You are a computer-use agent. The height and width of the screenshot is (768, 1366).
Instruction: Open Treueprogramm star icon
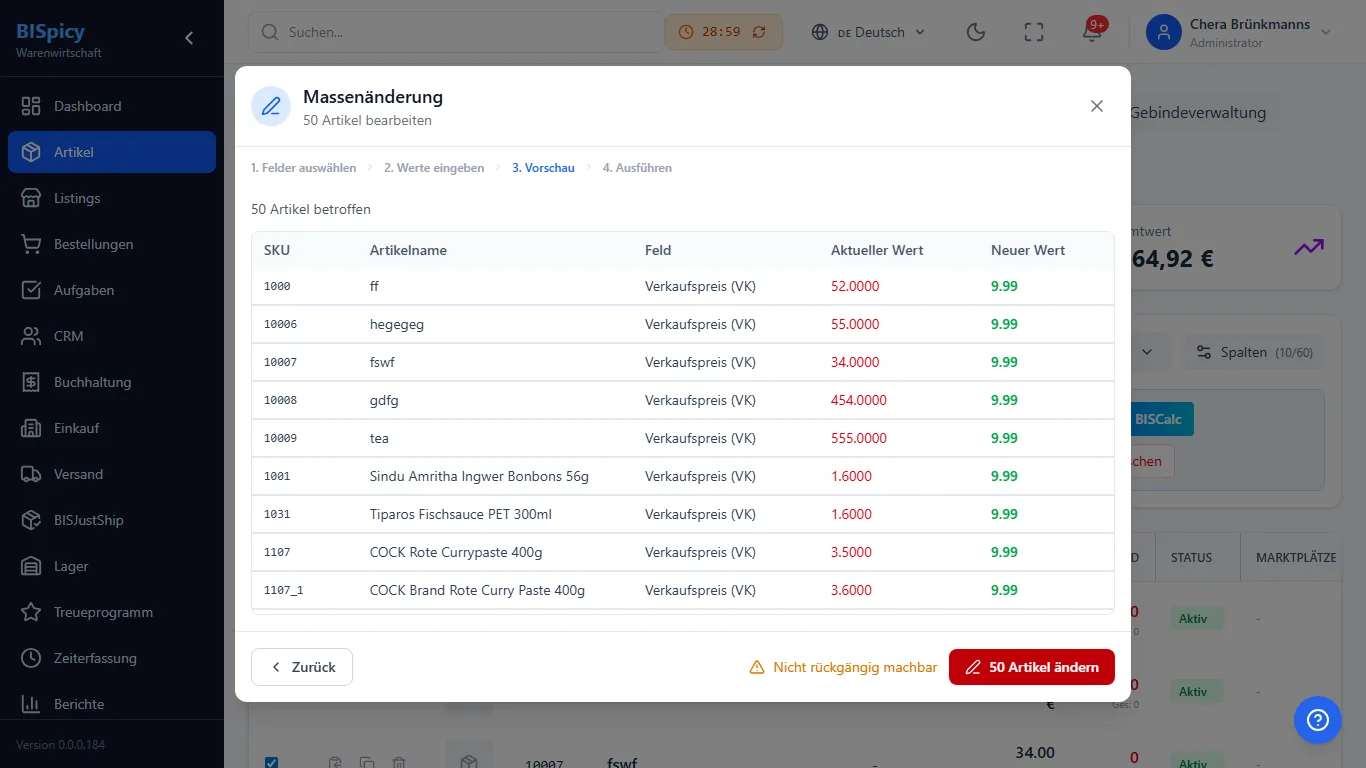31,612
